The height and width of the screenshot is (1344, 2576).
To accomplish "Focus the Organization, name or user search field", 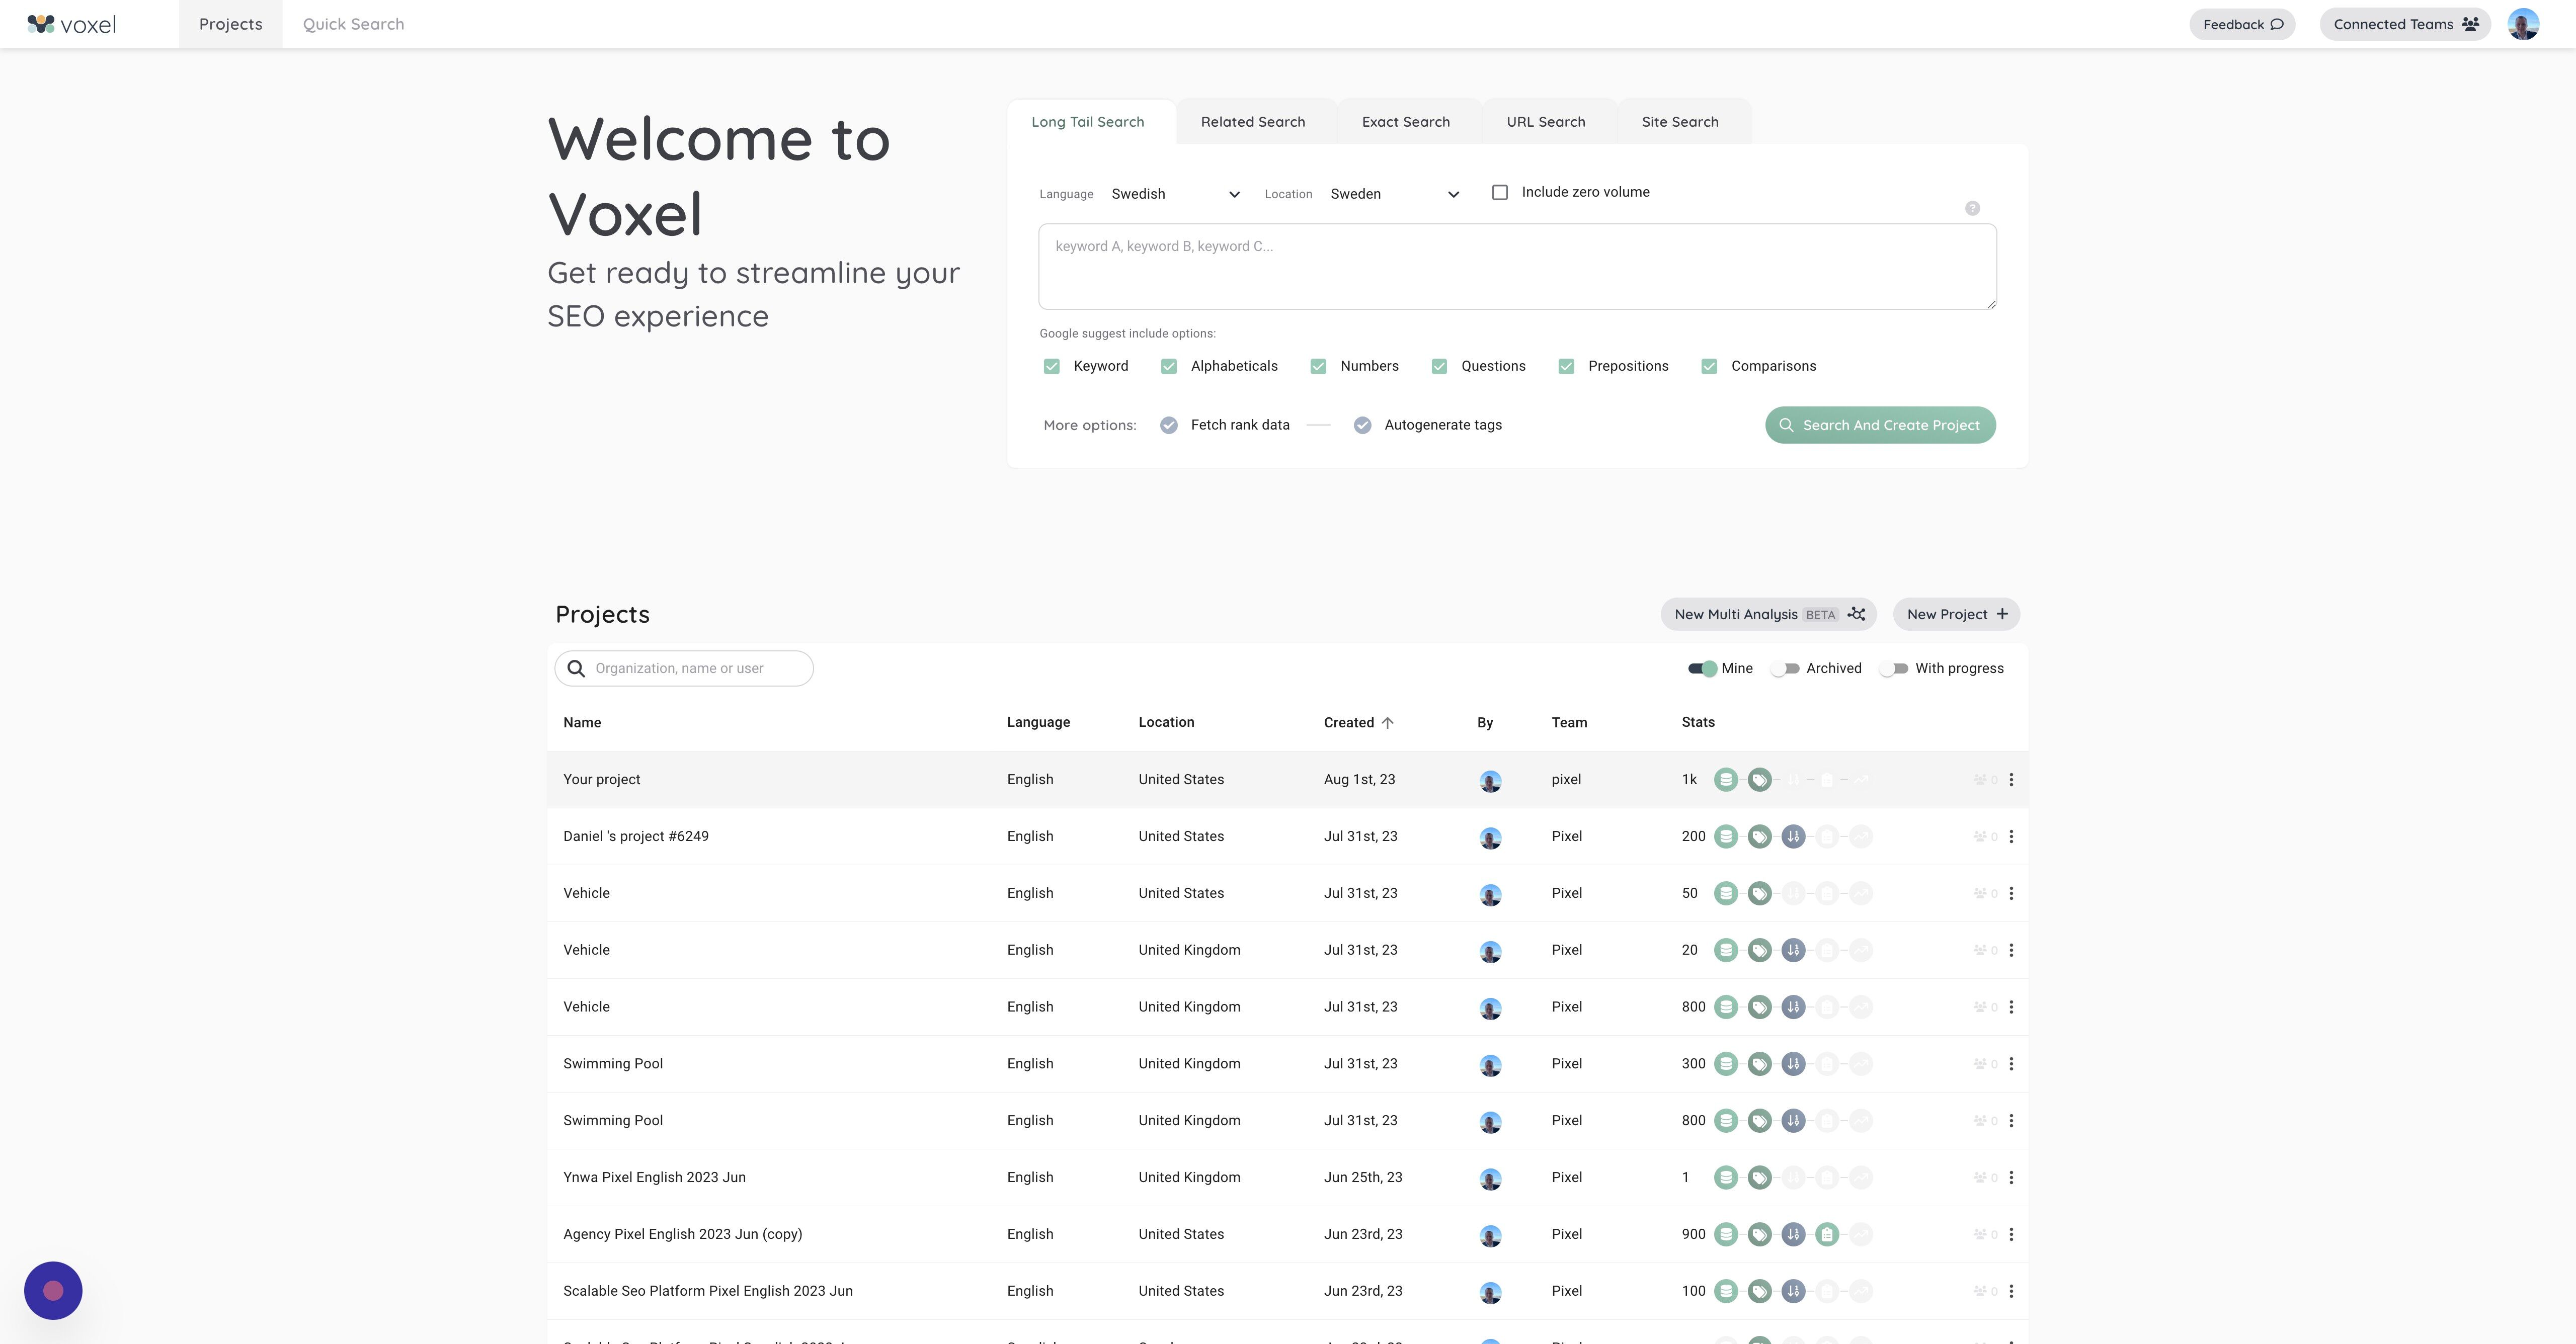I will point(684,668).
